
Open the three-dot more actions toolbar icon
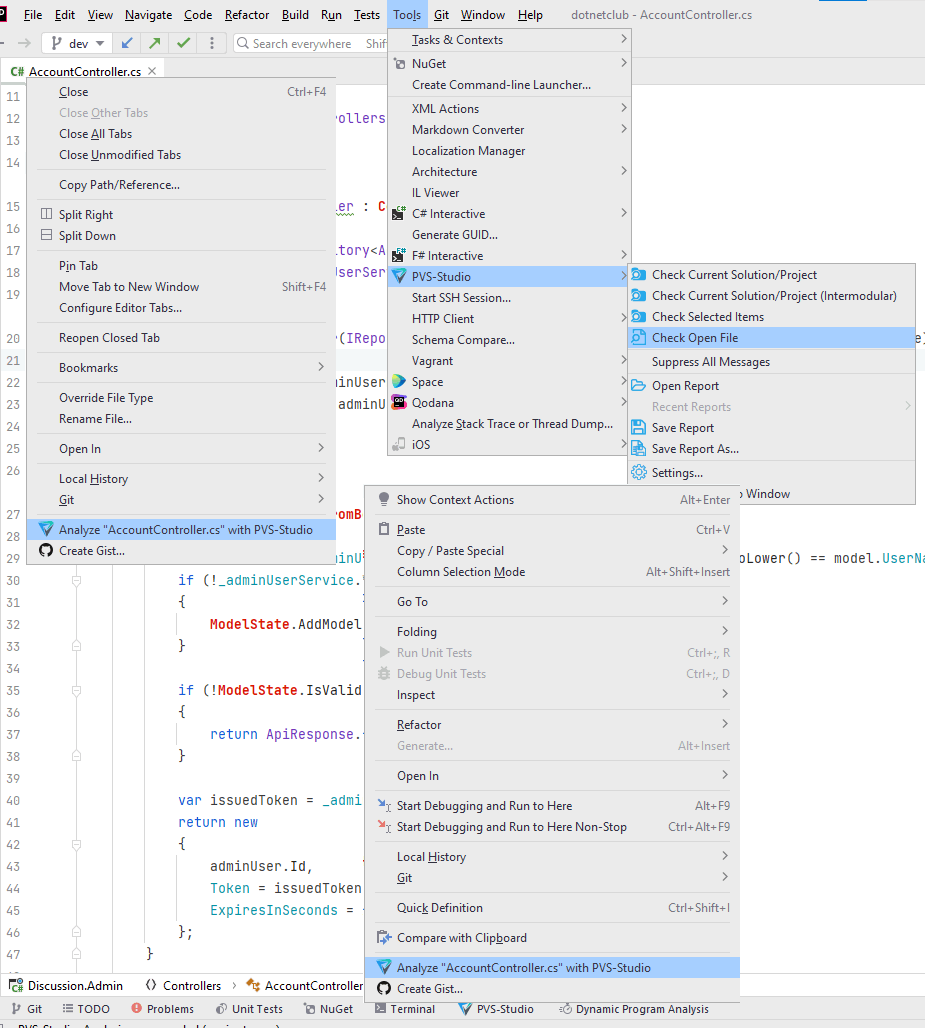pyautogui.click(x=211, y=44)
